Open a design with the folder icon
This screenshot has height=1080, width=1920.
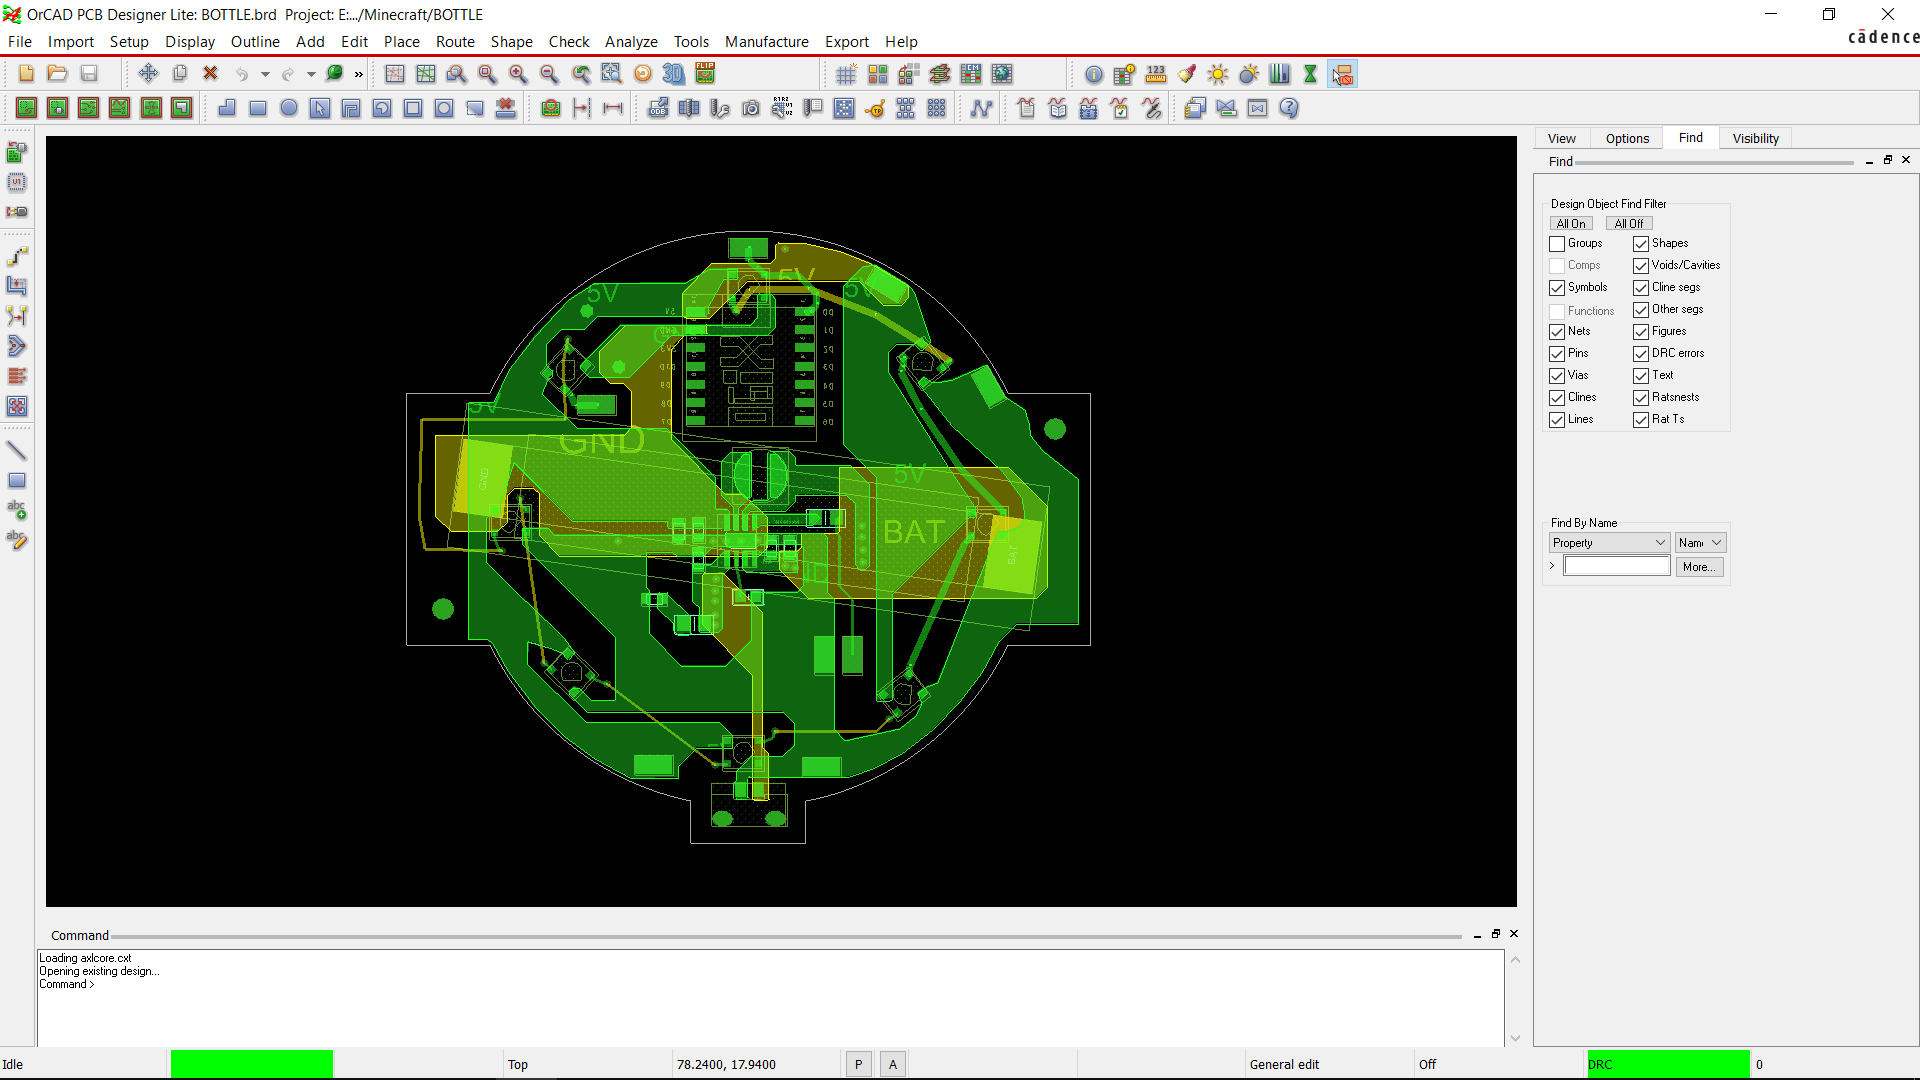[x=57, y=73]
